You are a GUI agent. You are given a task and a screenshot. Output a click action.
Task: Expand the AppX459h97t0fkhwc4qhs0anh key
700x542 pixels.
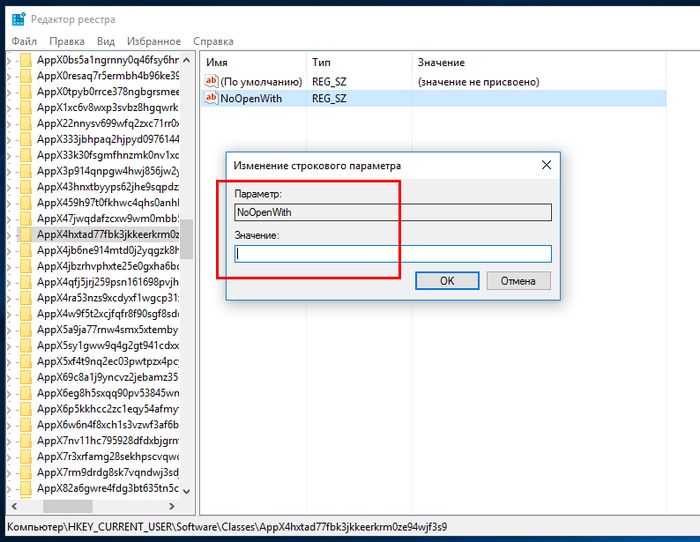click(9, 203)
